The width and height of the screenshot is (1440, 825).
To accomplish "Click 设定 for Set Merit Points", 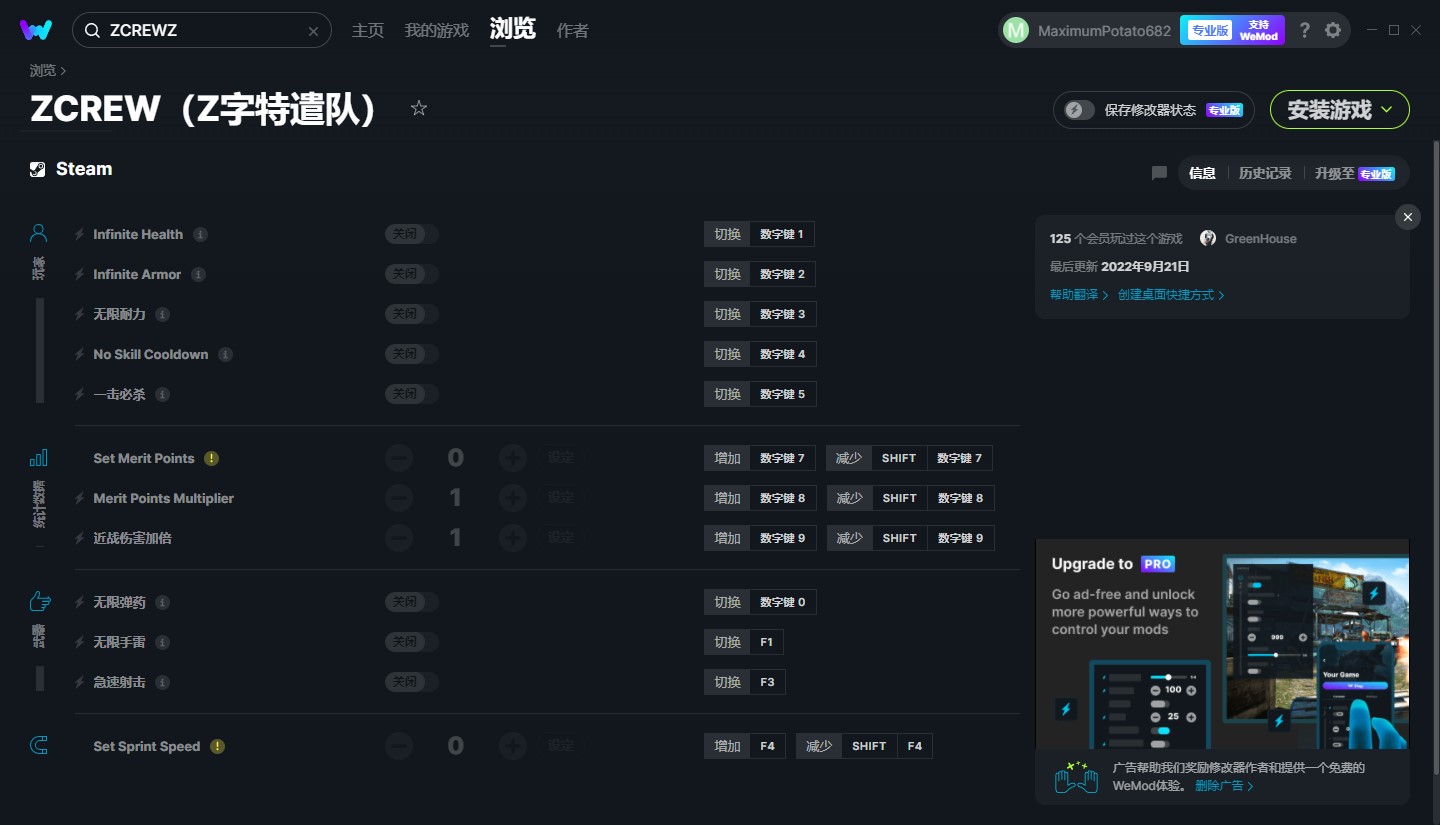I will point(561,458).
